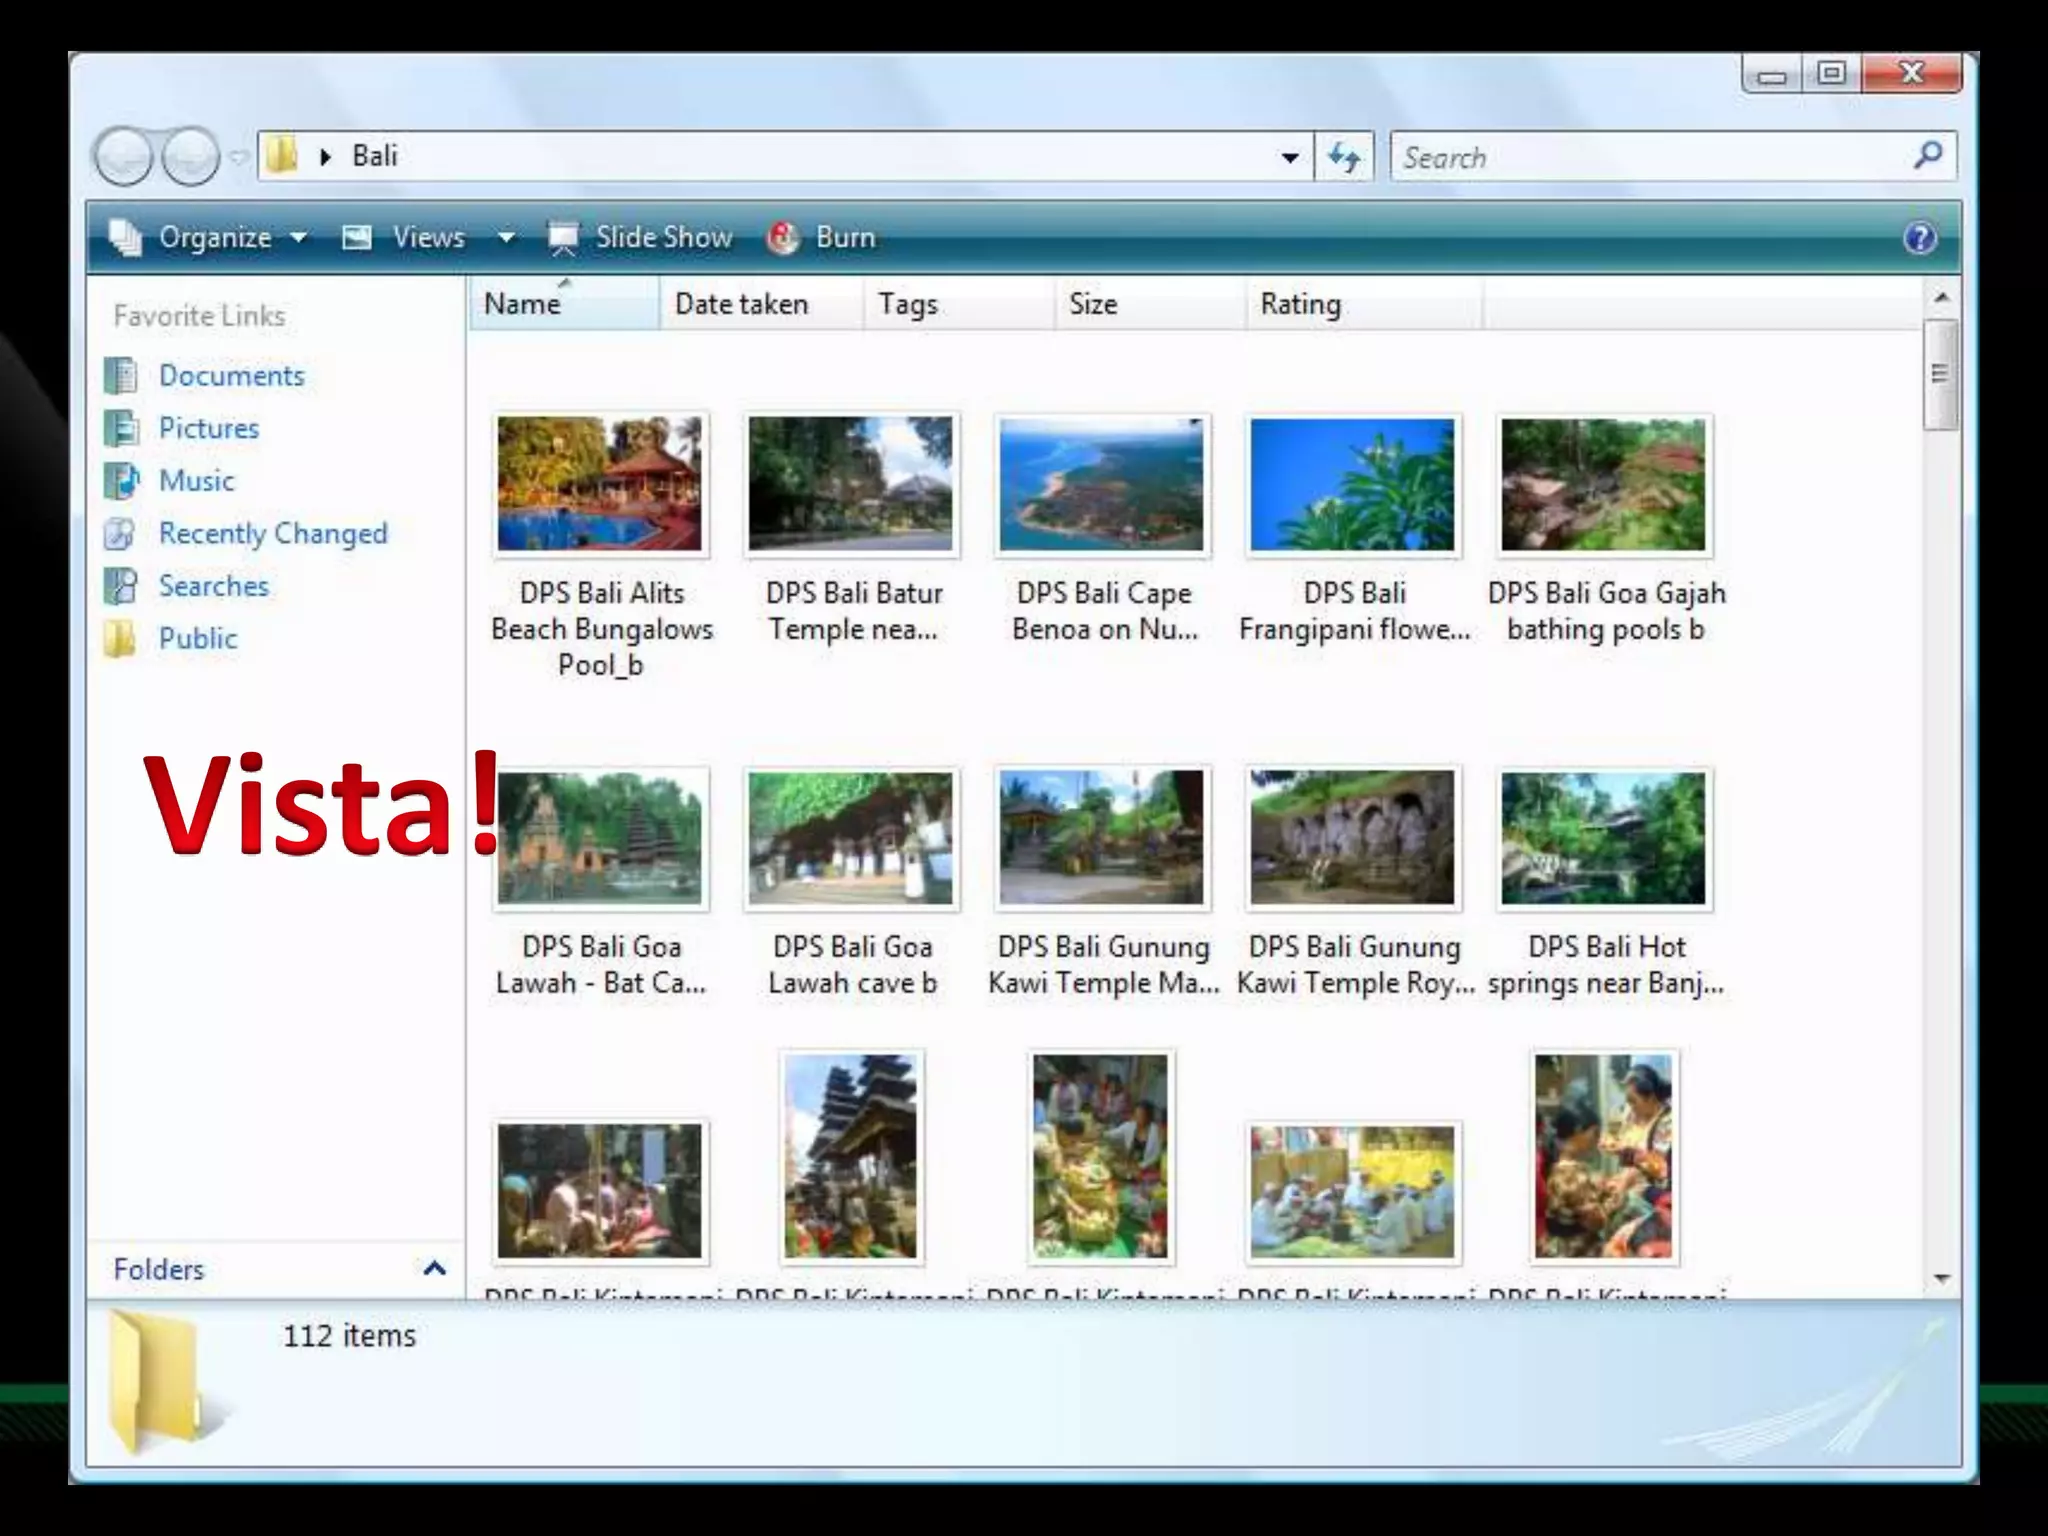Click the magnifier icon in Search box
This screenshot has width=2048, height=1536.
[1927, 156]
